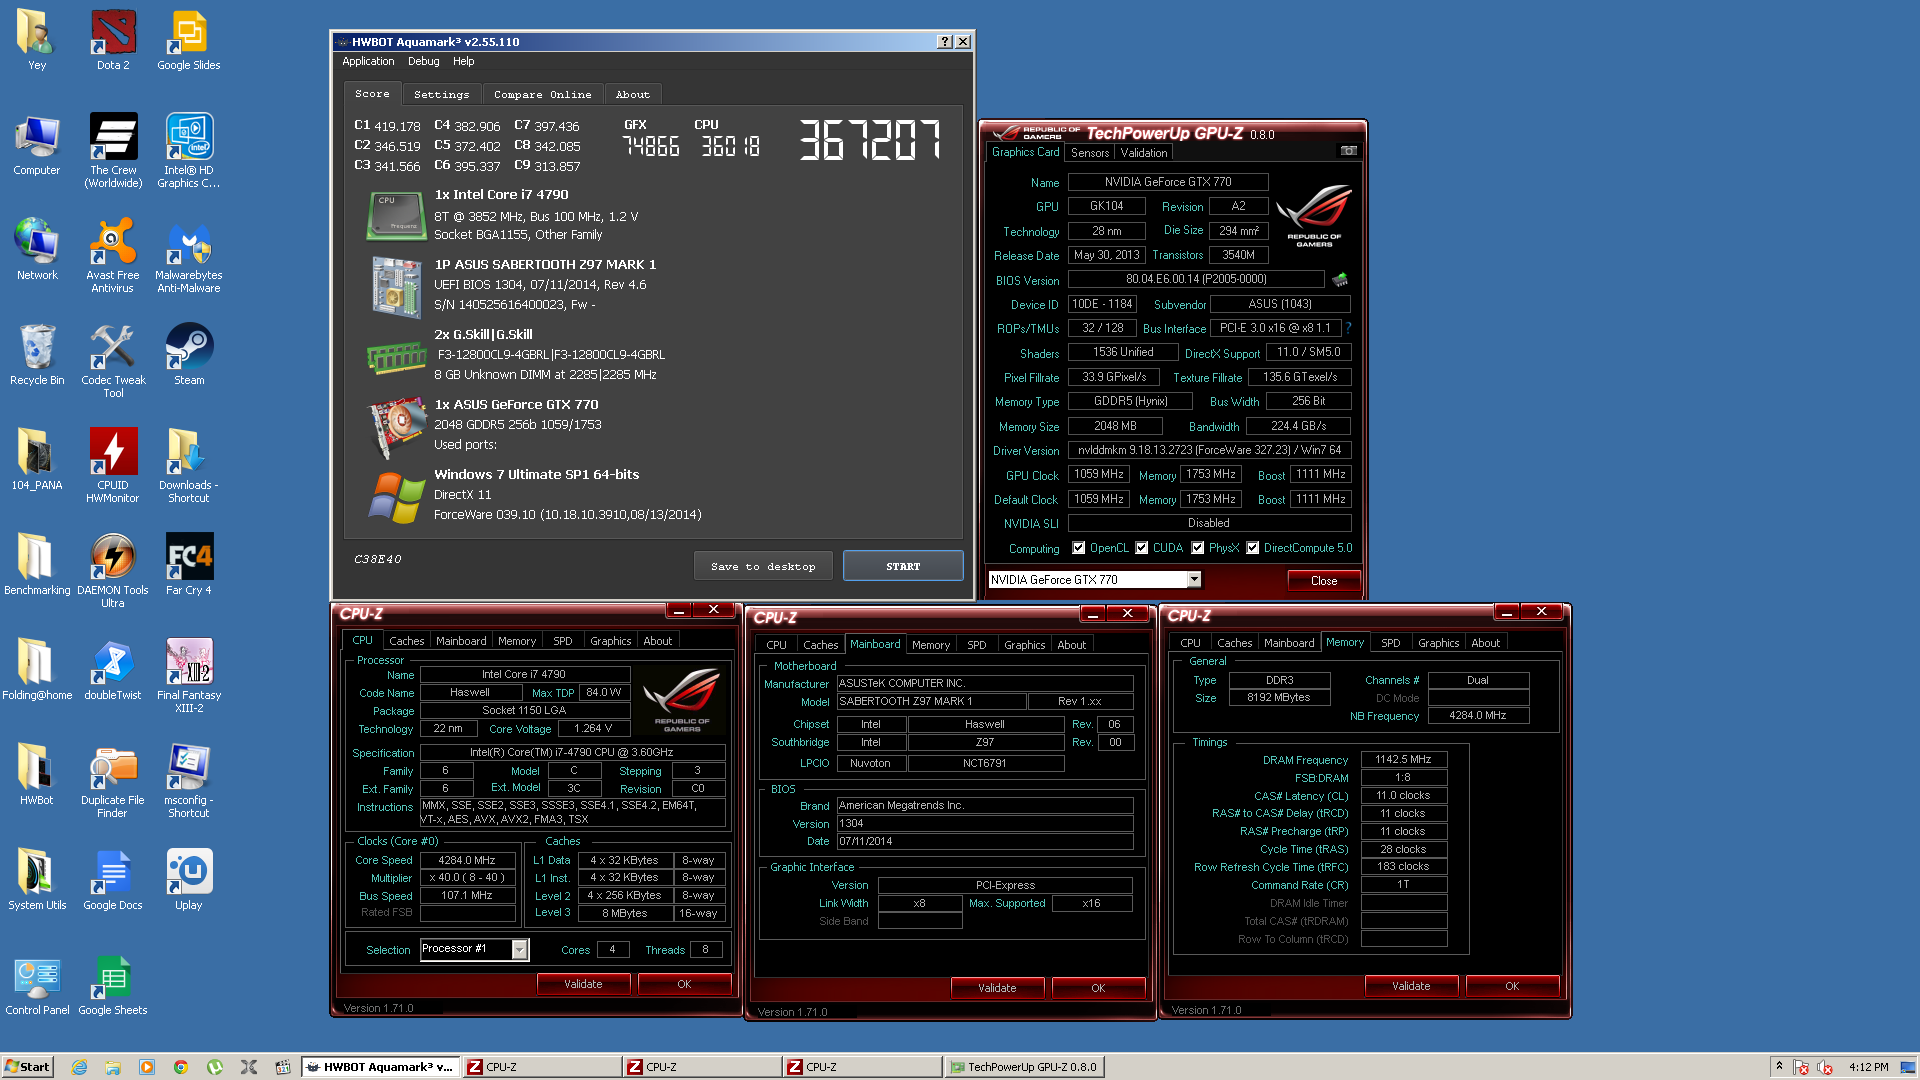
Task: Toggle the CUDA checkbox in GPU-Z
Action: (x=1142, y=548)
